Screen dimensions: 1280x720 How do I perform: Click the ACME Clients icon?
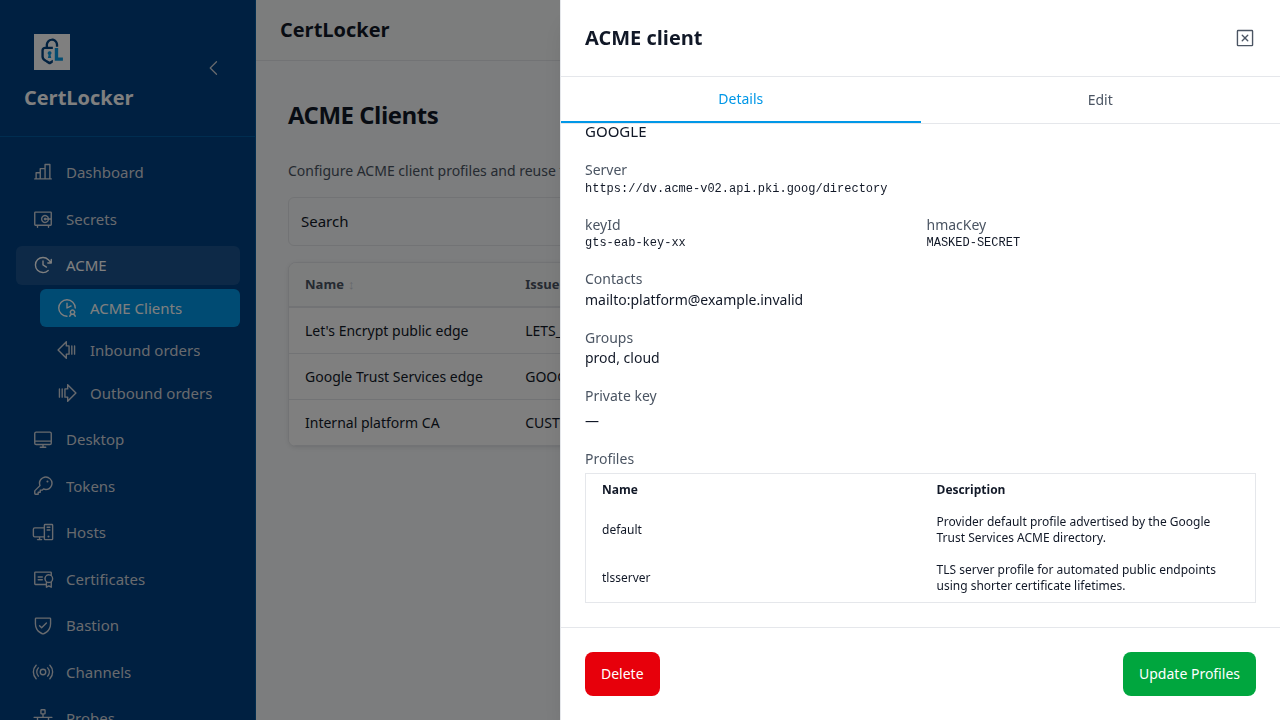pos(67,308)
